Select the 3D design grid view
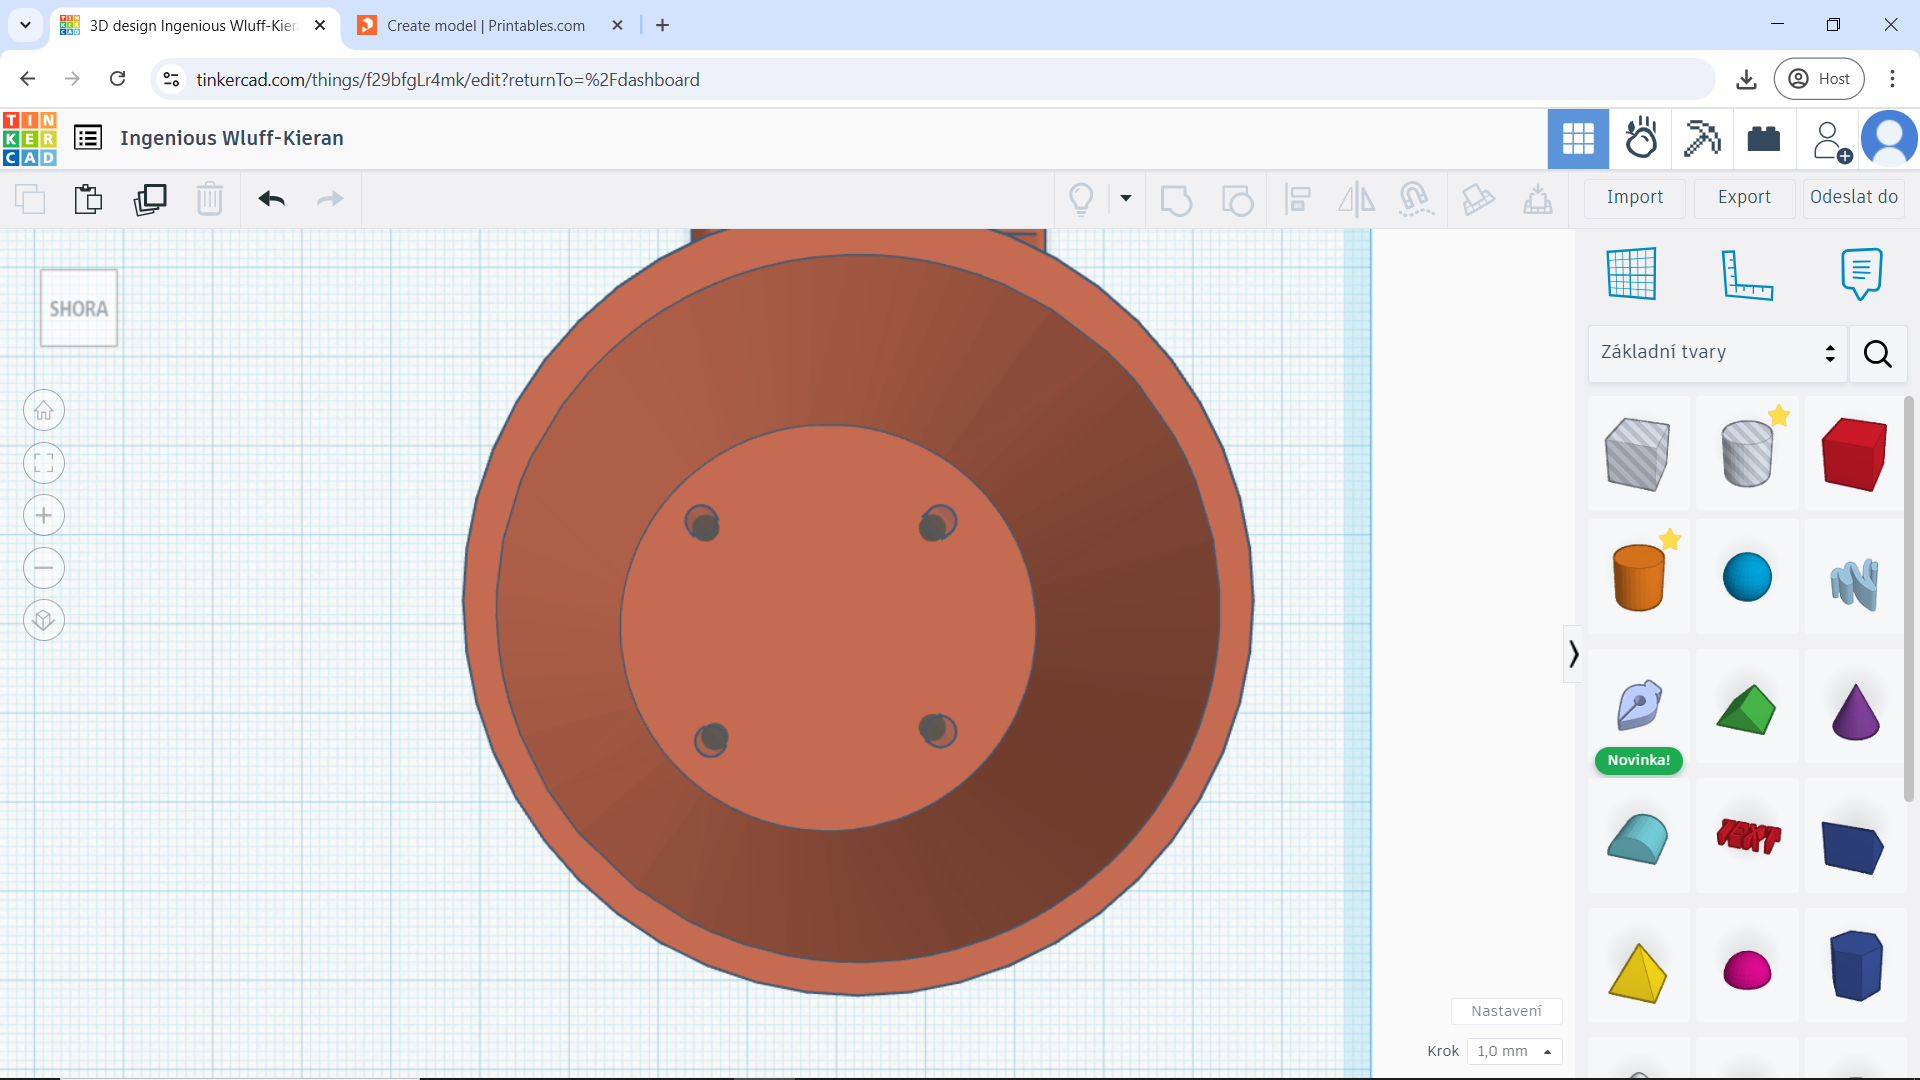 click(x=1578, y=138)
